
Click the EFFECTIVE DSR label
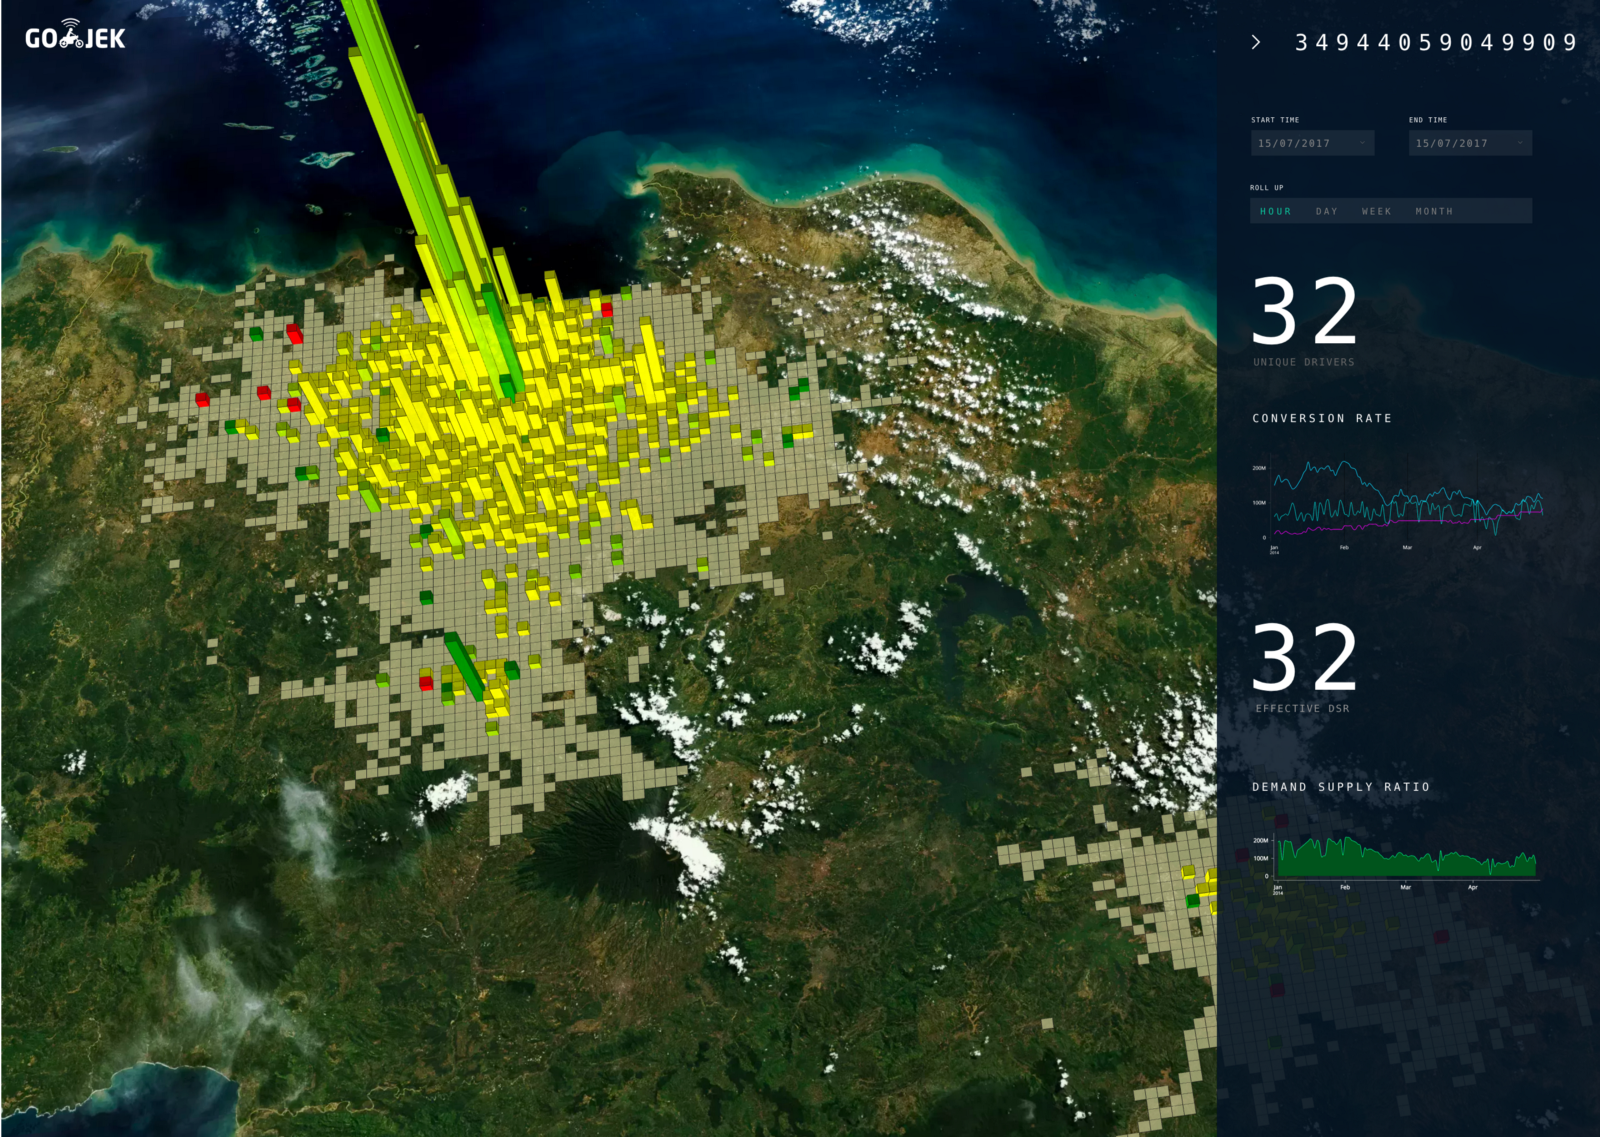(x=1303, y=708)
